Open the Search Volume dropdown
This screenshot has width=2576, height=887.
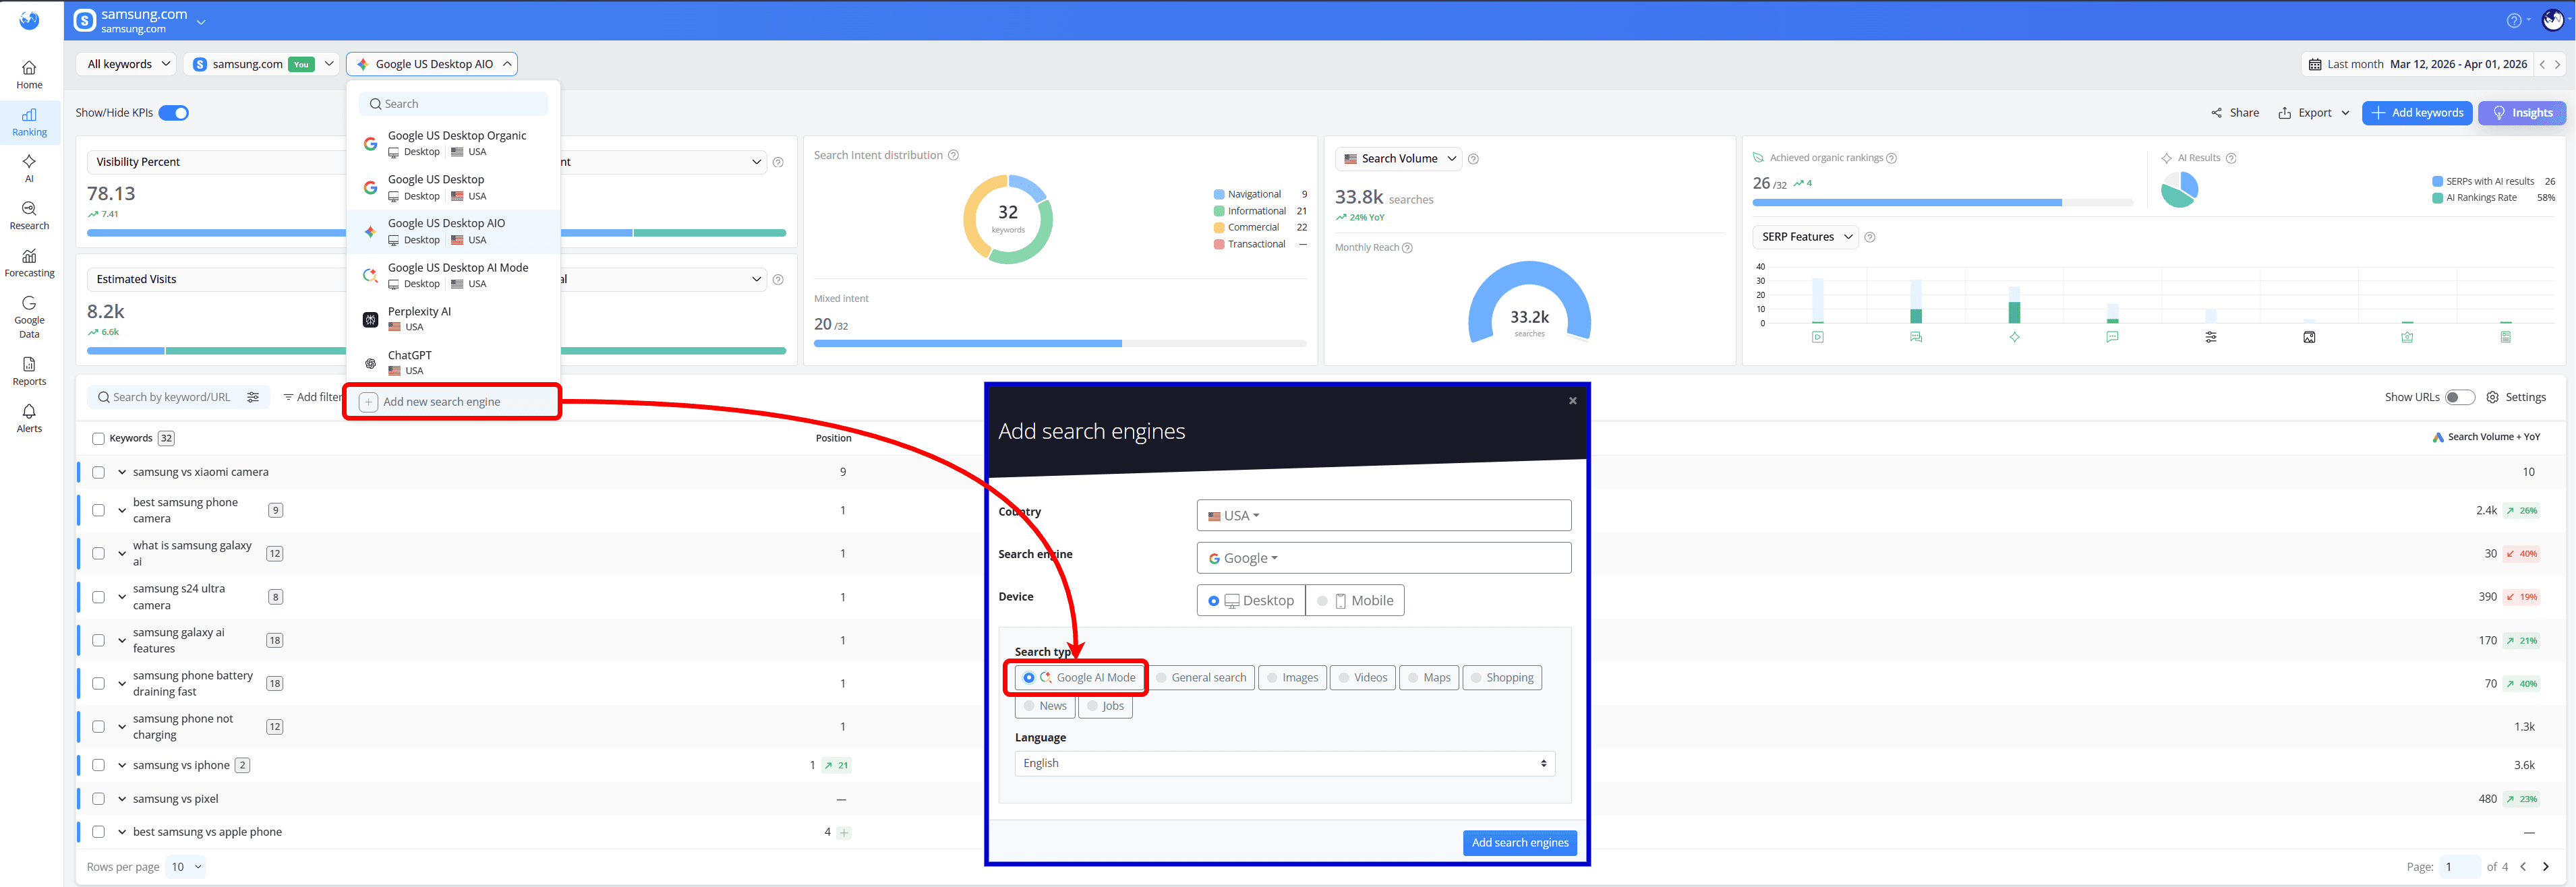pyautogui.click(x=1397, y=158)
